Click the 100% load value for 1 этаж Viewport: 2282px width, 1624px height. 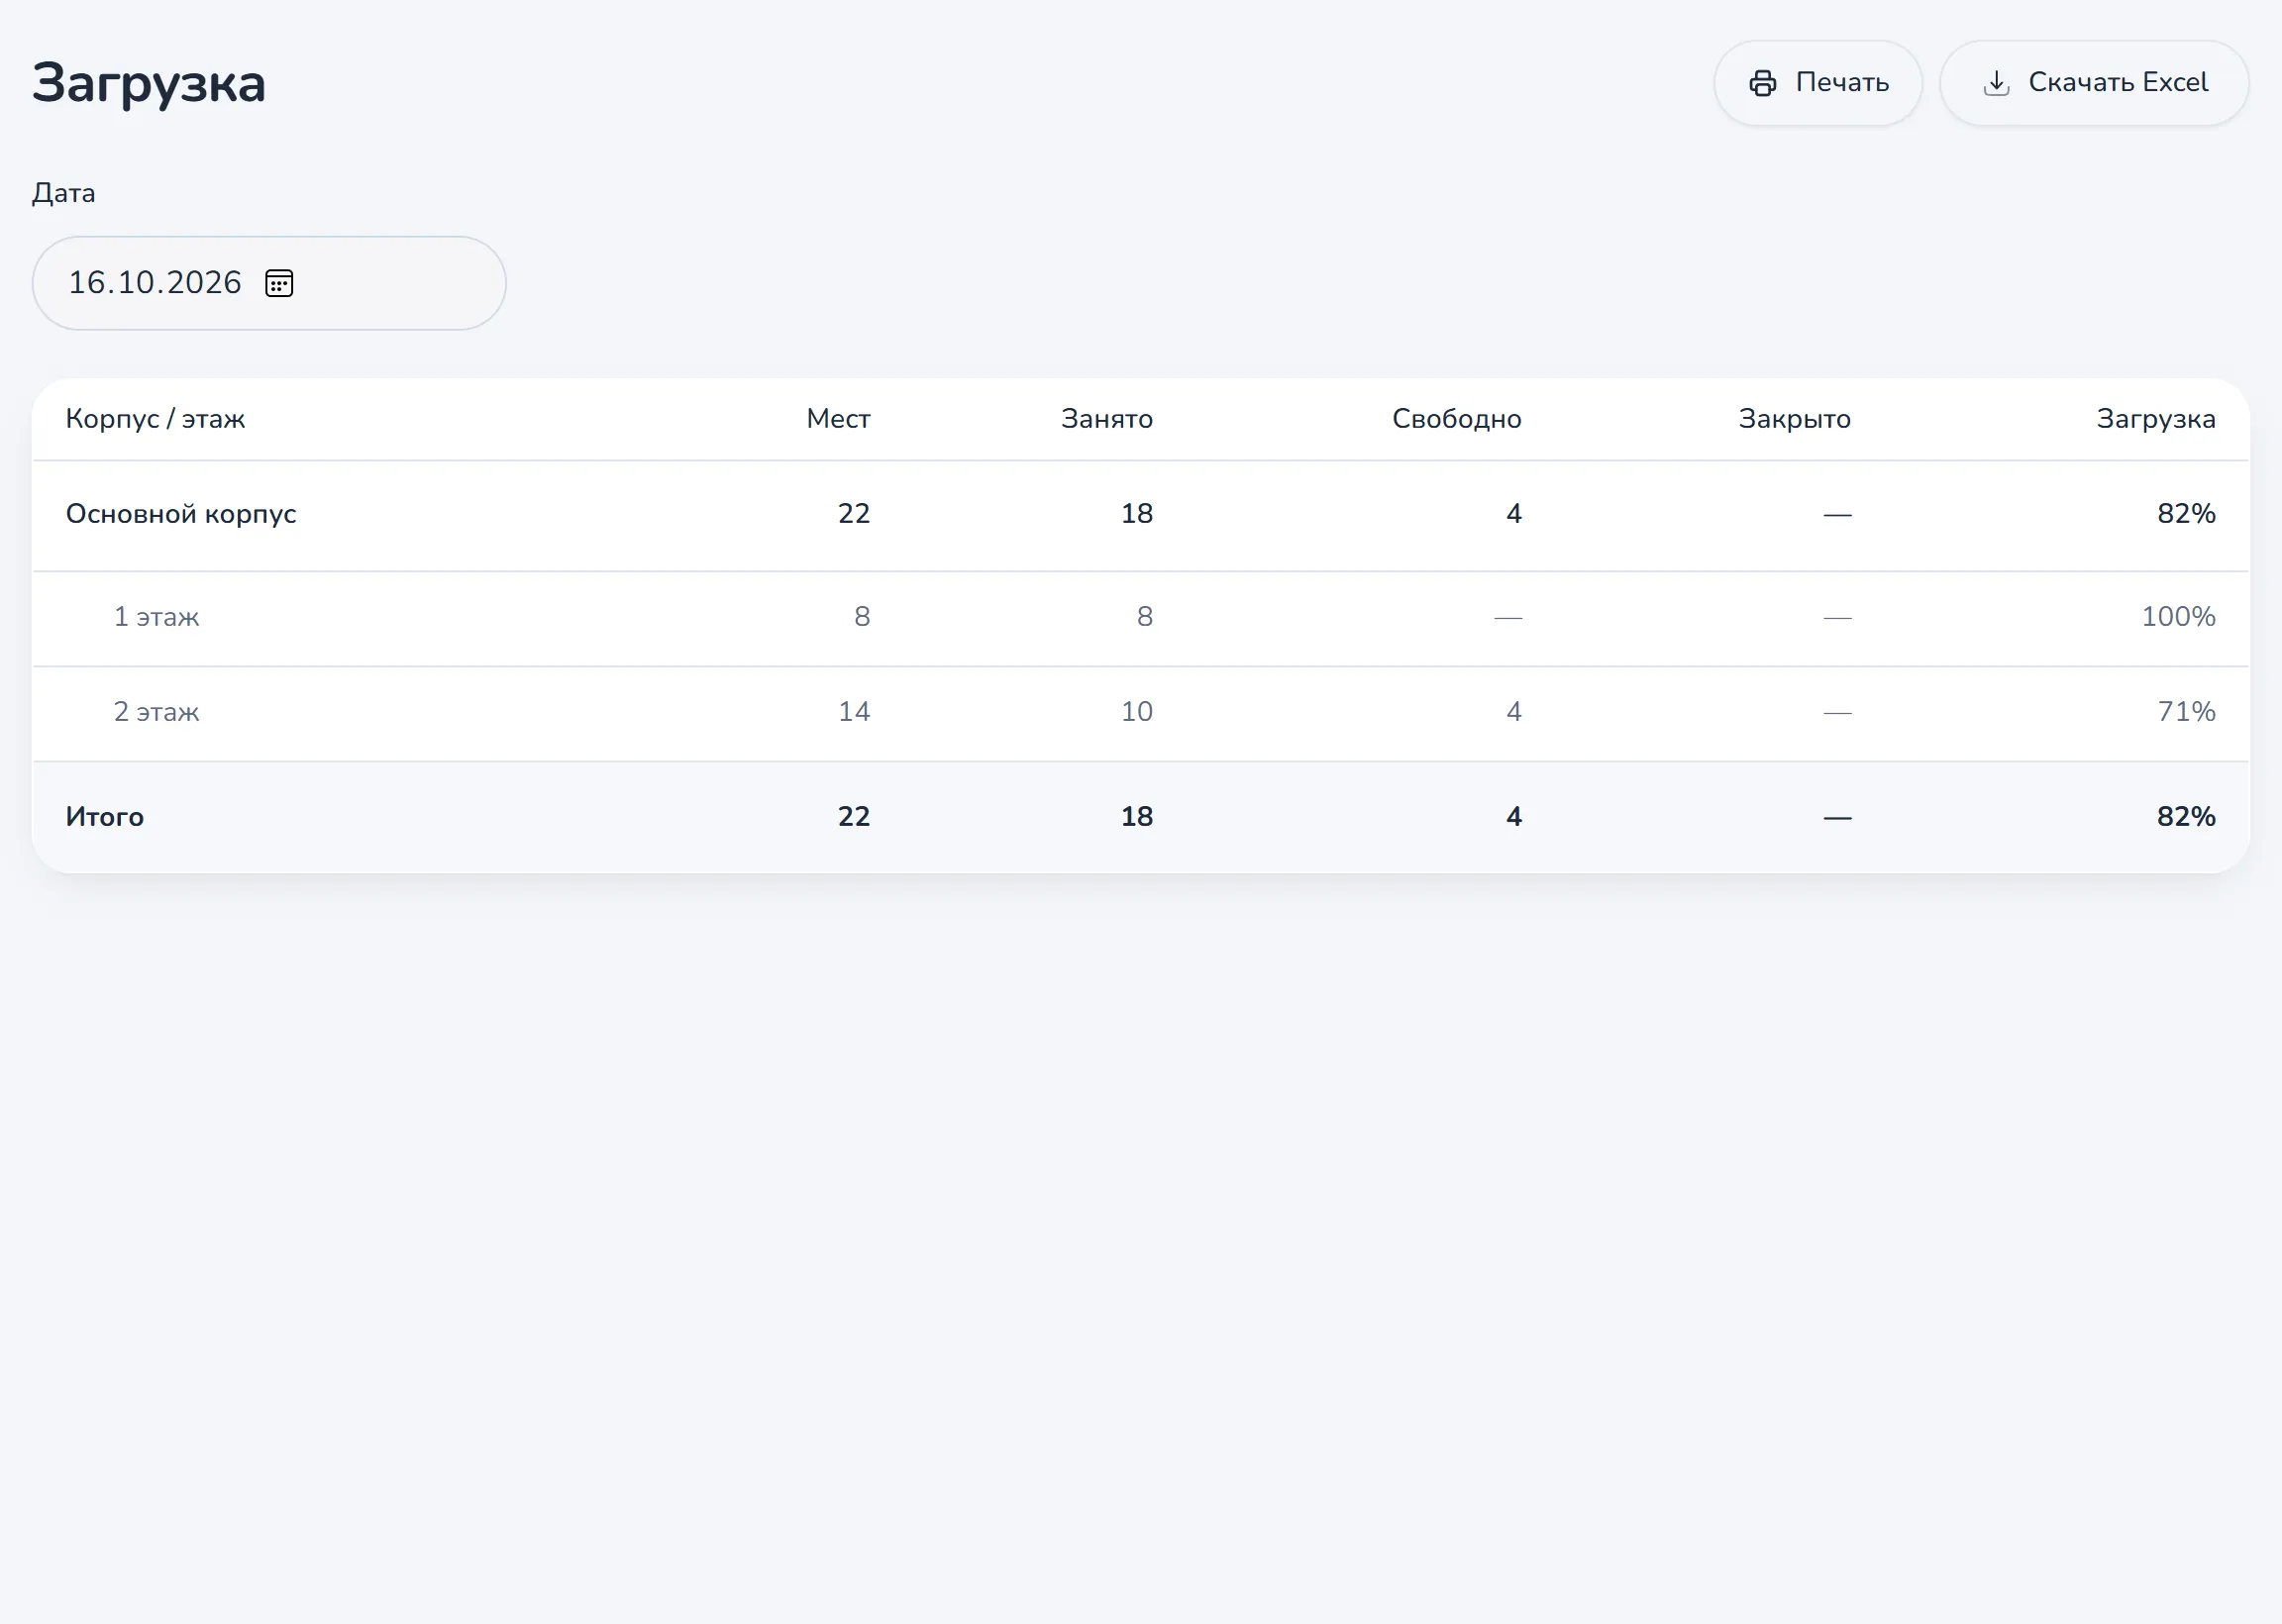pyautogui.click(x=2177, y=617)
